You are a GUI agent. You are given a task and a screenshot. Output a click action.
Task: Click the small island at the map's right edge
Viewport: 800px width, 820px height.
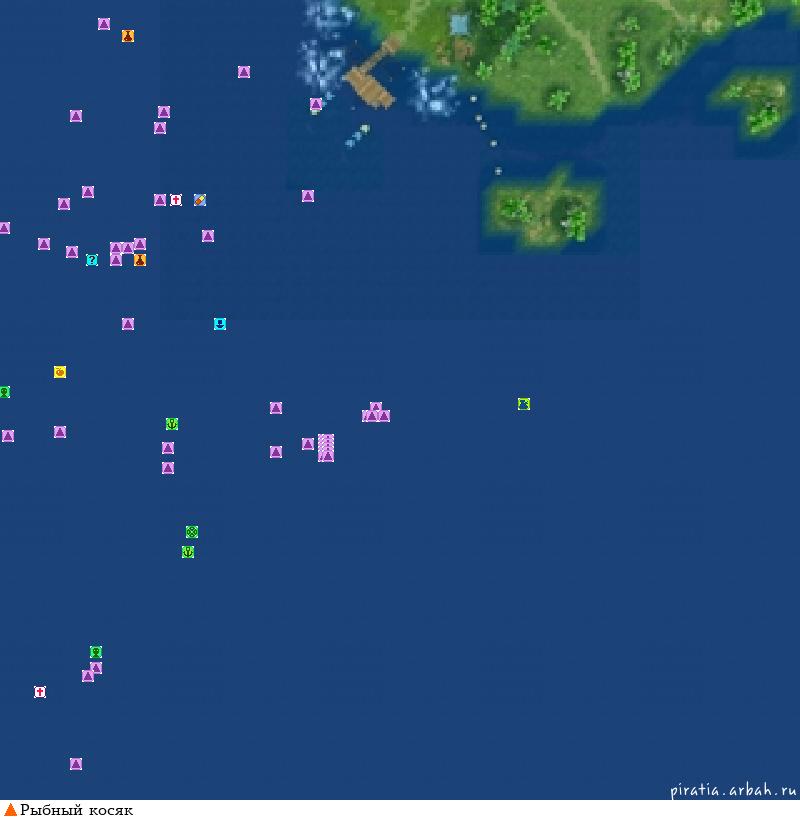(x=755, y=102)
